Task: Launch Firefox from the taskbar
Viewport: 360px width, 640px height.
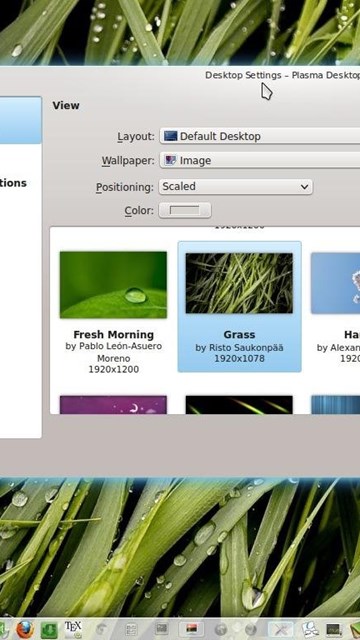Action: (25, 629)
